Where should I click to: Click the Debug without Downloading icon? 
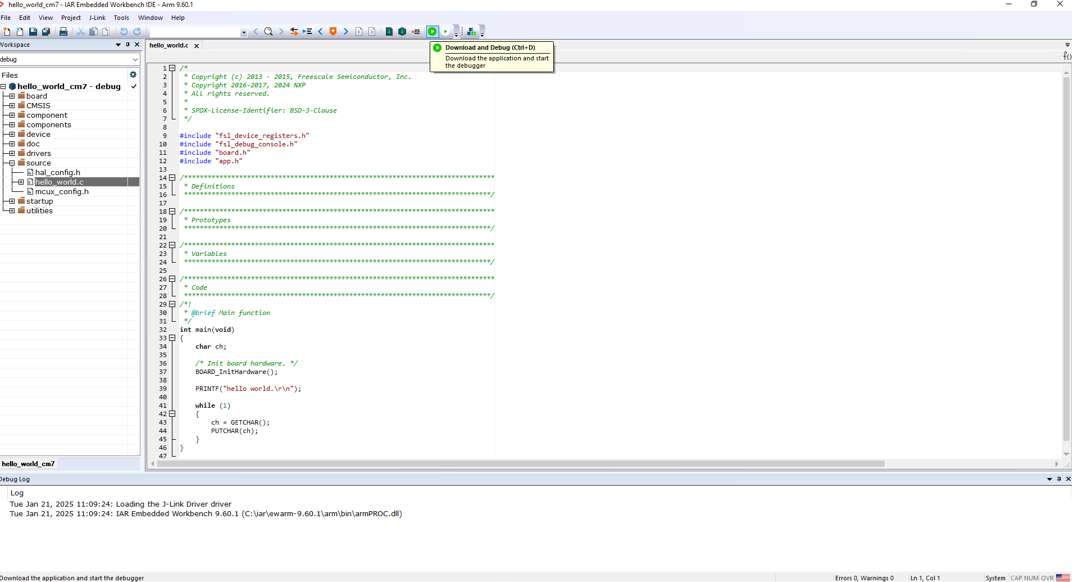[445, 32]
